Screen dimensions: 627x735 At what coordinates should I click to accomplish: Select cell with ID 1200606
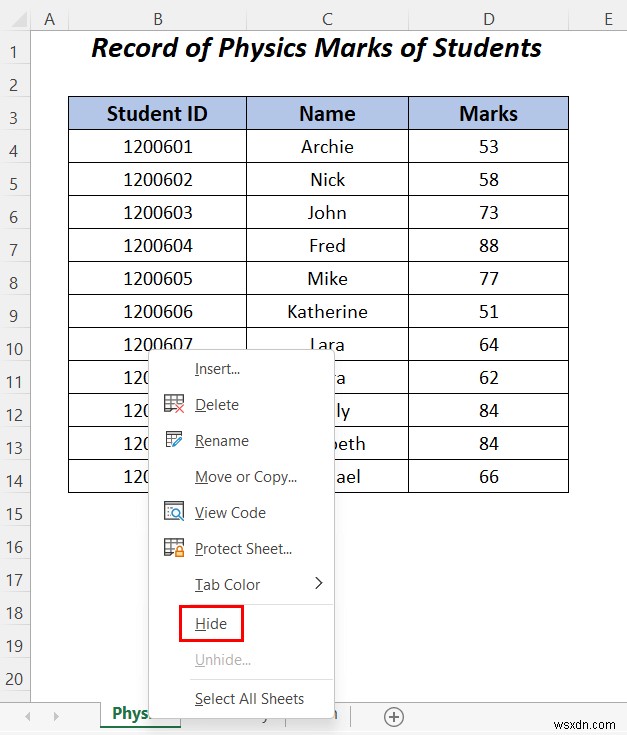point(157,311)
